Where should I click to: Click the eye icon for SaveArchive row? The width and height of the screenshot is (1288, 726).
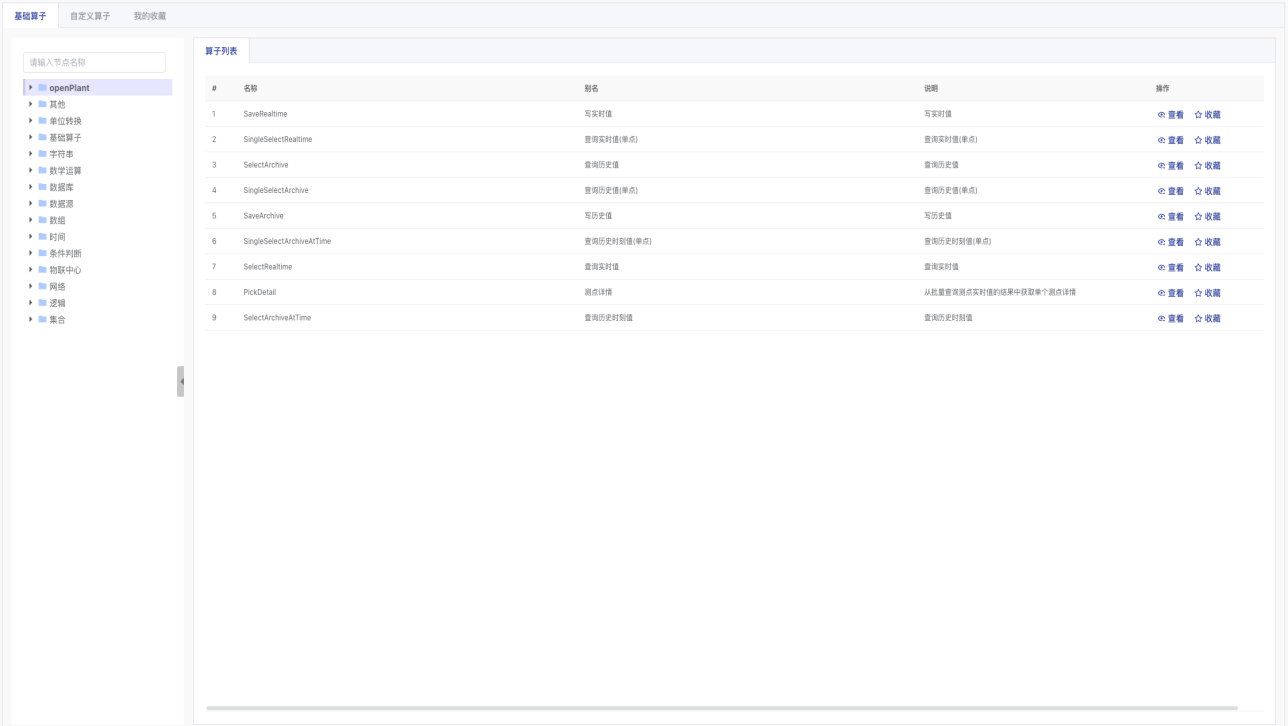(1161, 217)
